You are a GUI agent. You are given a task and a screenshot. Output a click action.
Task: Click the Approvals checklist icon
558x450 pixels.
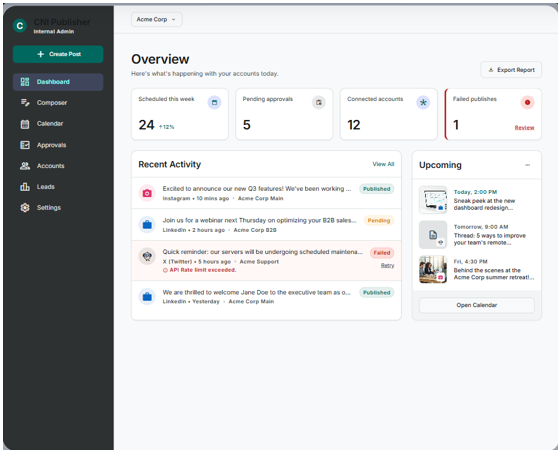click(x=25, y=145)
